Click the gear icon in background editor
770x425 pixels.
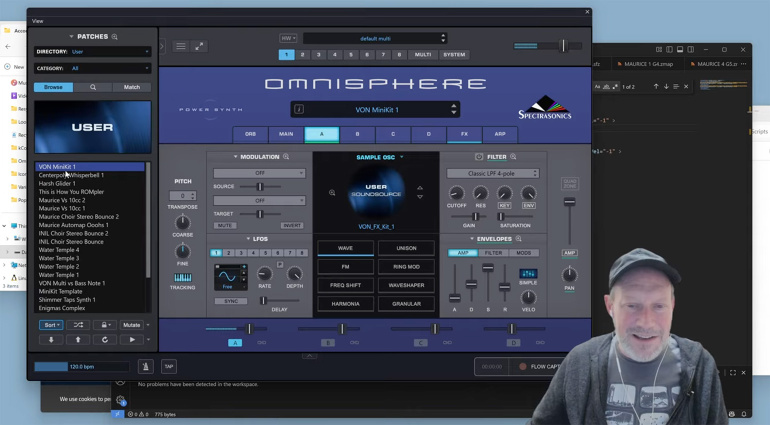click(121, 400)
